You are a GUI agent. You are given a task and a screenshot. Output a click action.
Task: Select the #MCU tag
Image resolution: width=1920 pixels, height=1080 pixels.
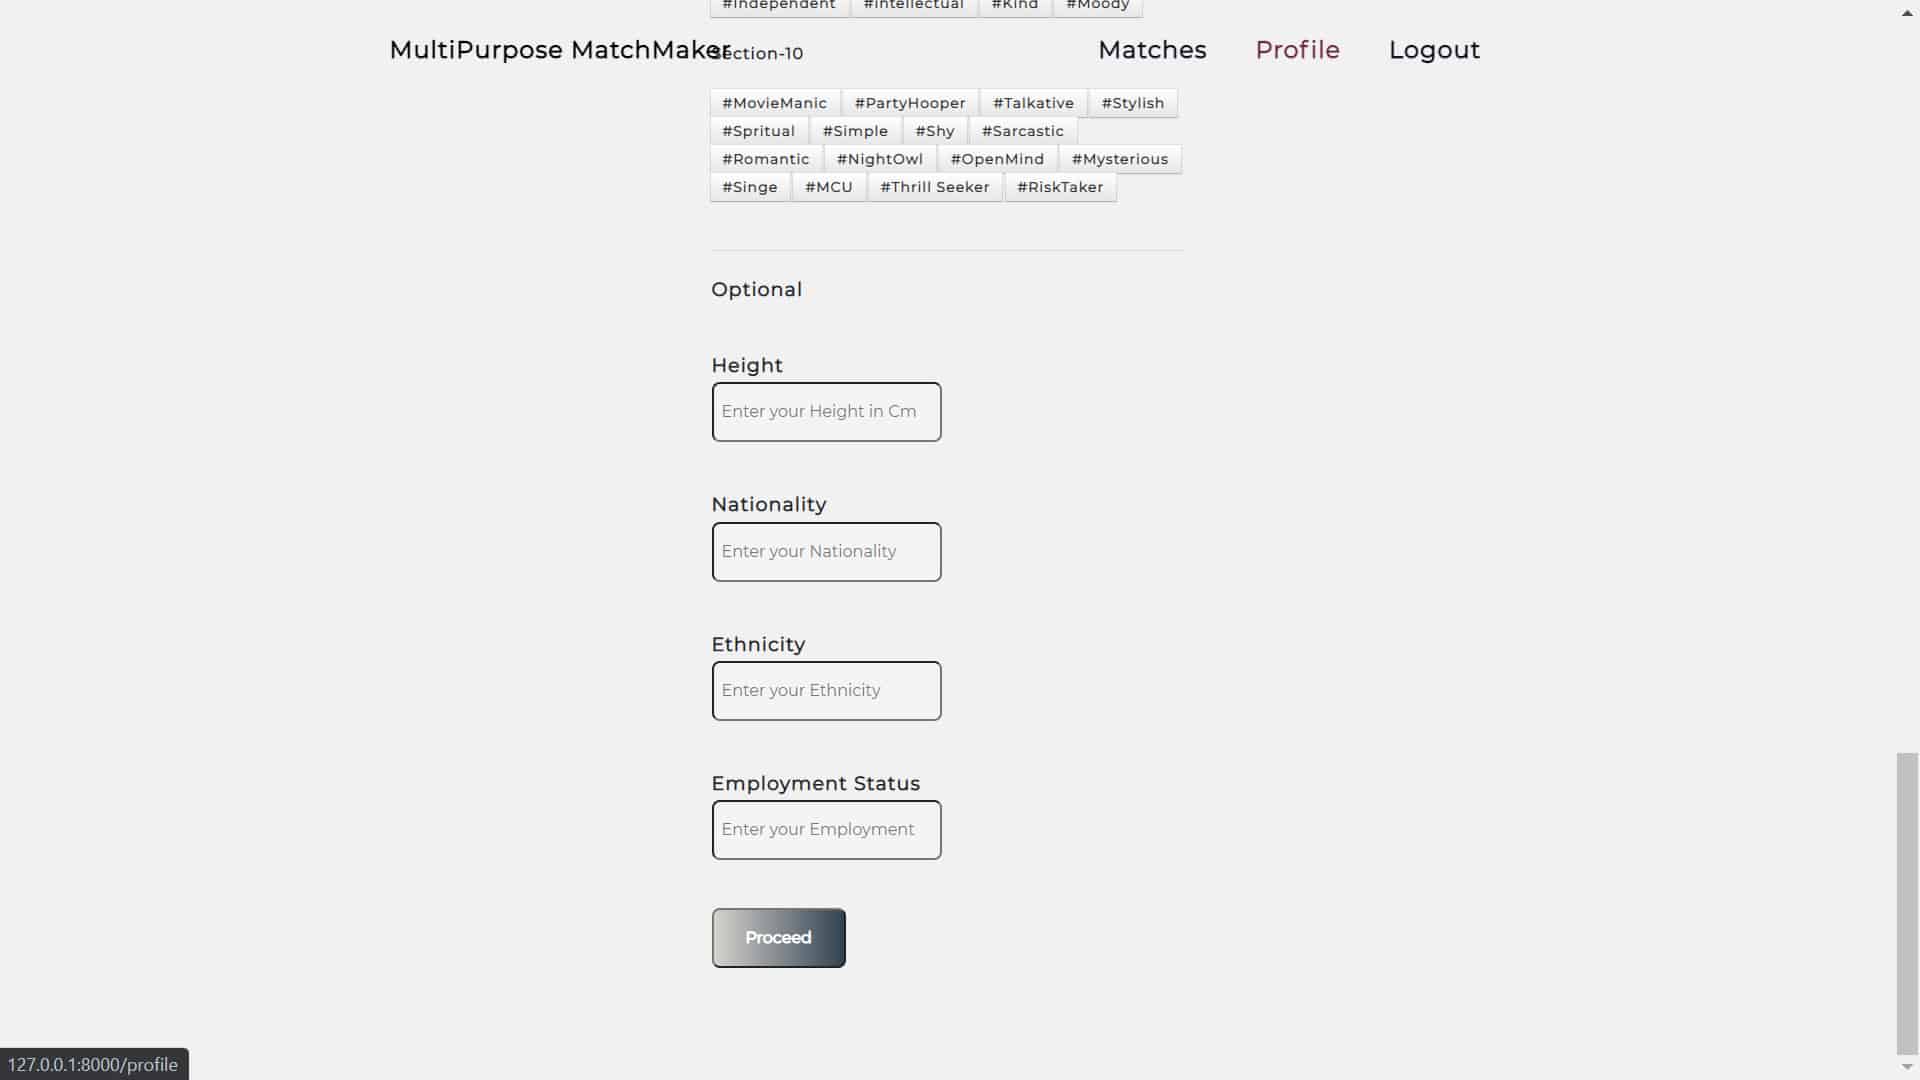tap(828, 187)
